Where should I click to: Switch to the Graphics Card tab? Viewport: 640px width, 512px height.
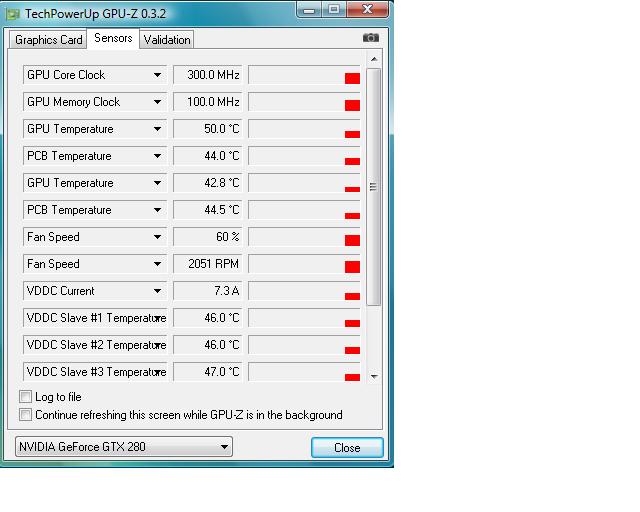coord(48,40)
